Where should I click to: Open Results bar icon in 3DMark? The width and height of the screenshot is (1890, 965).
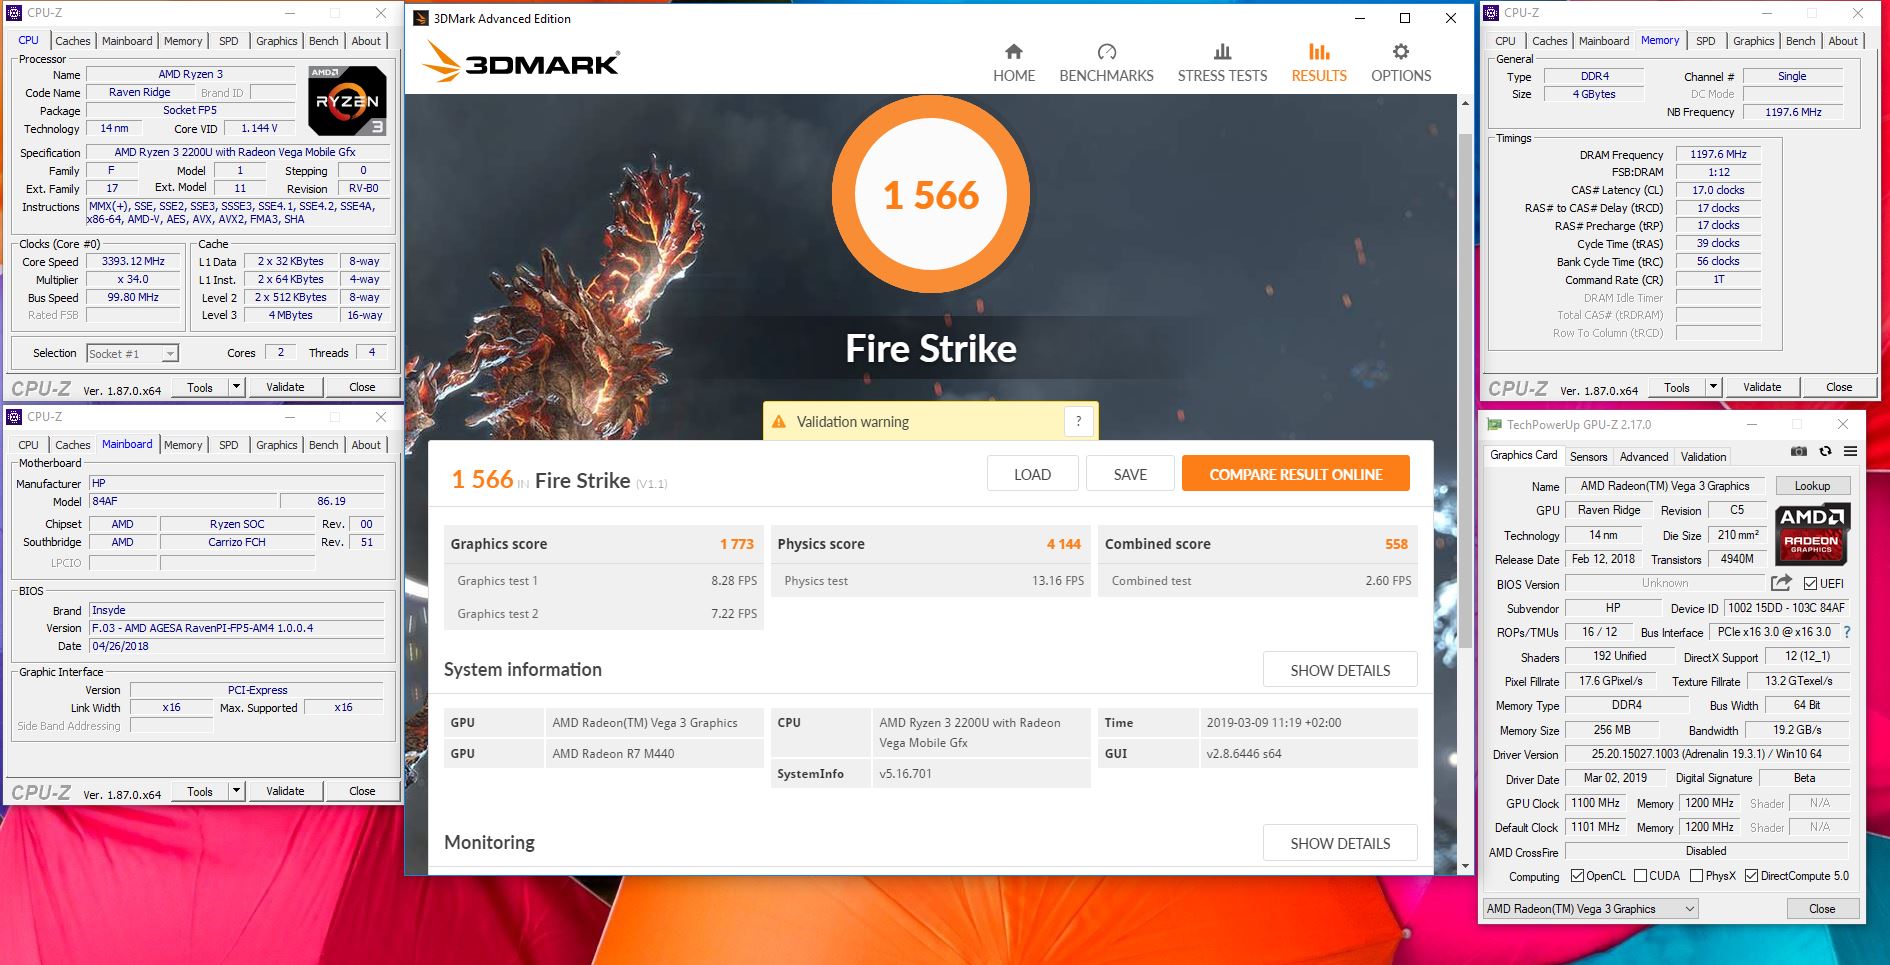(1319, 52)
